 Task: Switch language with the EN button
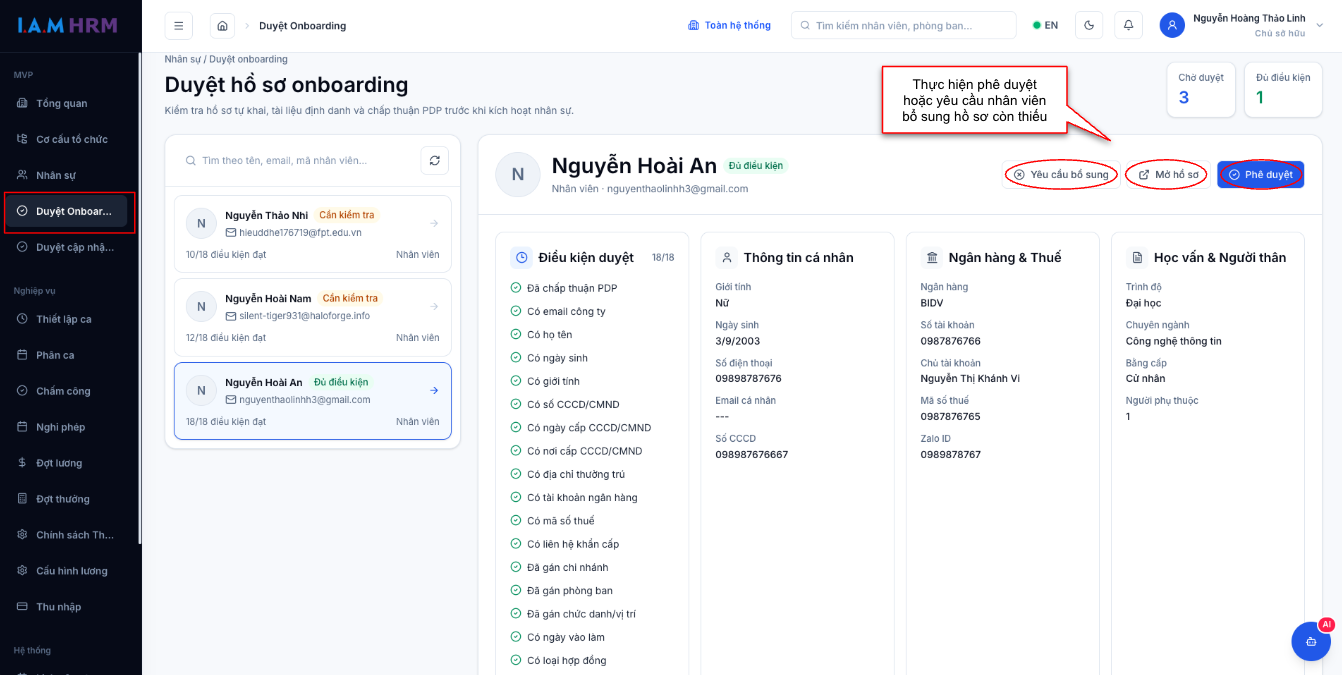click(1045, 25)
